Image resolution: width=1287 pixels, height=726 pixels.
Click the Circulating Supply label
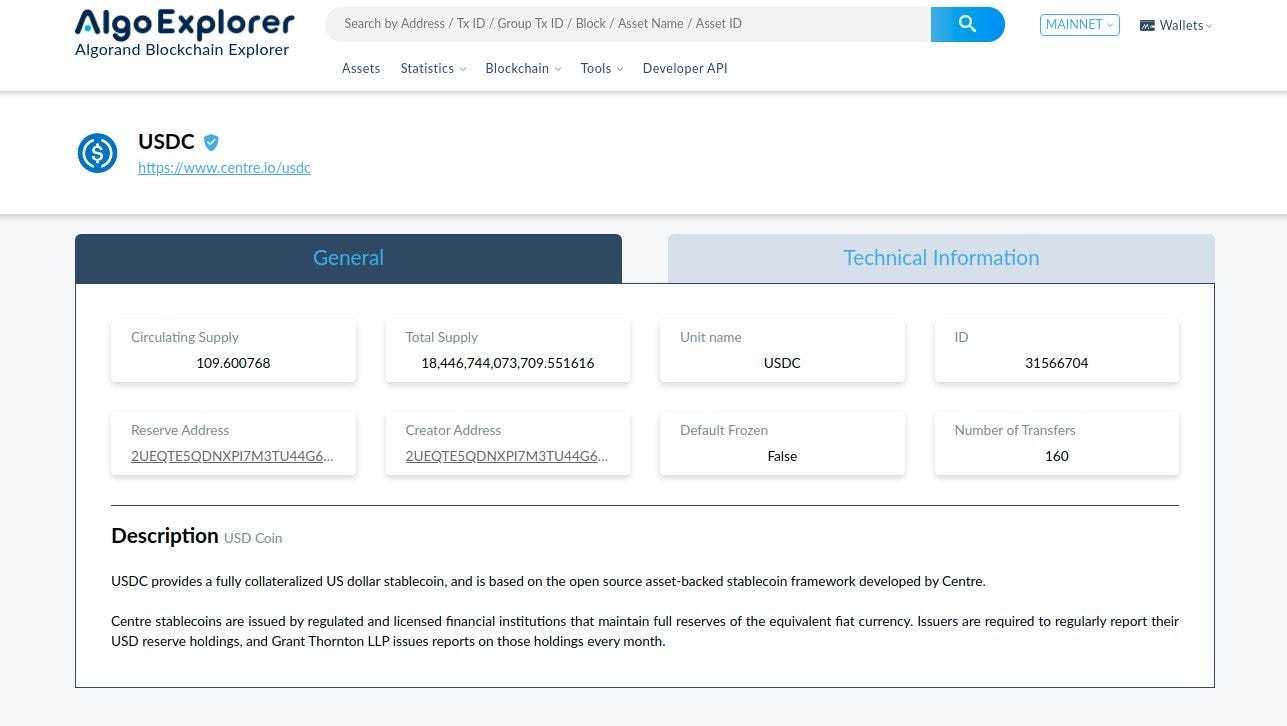pyautogui.click(x=185, y=337)
